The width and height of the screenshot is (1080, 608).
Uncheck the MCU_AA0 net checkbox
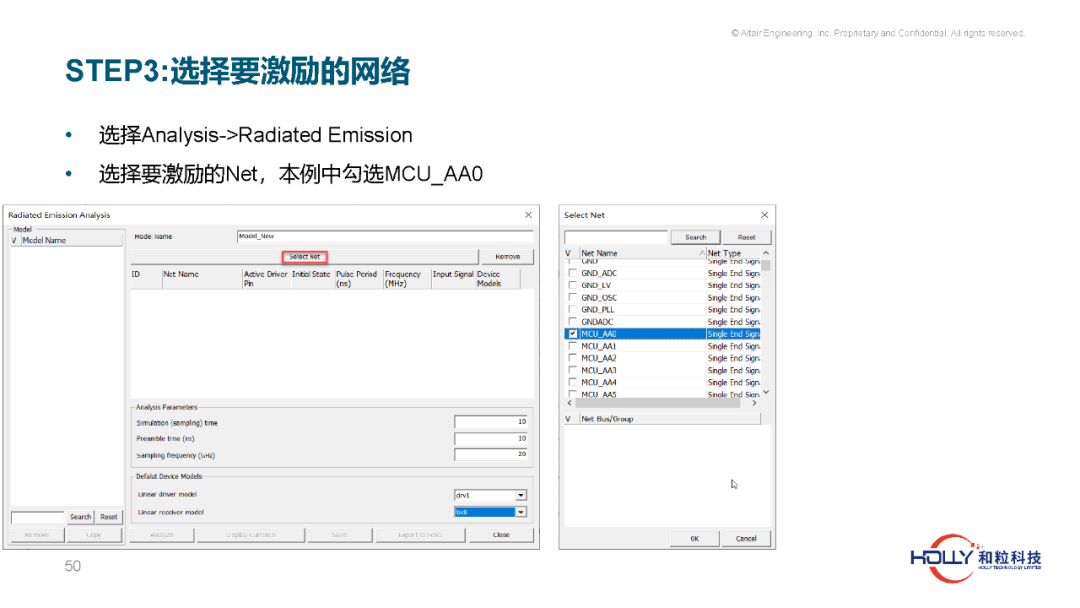click(x=572, y=334)
